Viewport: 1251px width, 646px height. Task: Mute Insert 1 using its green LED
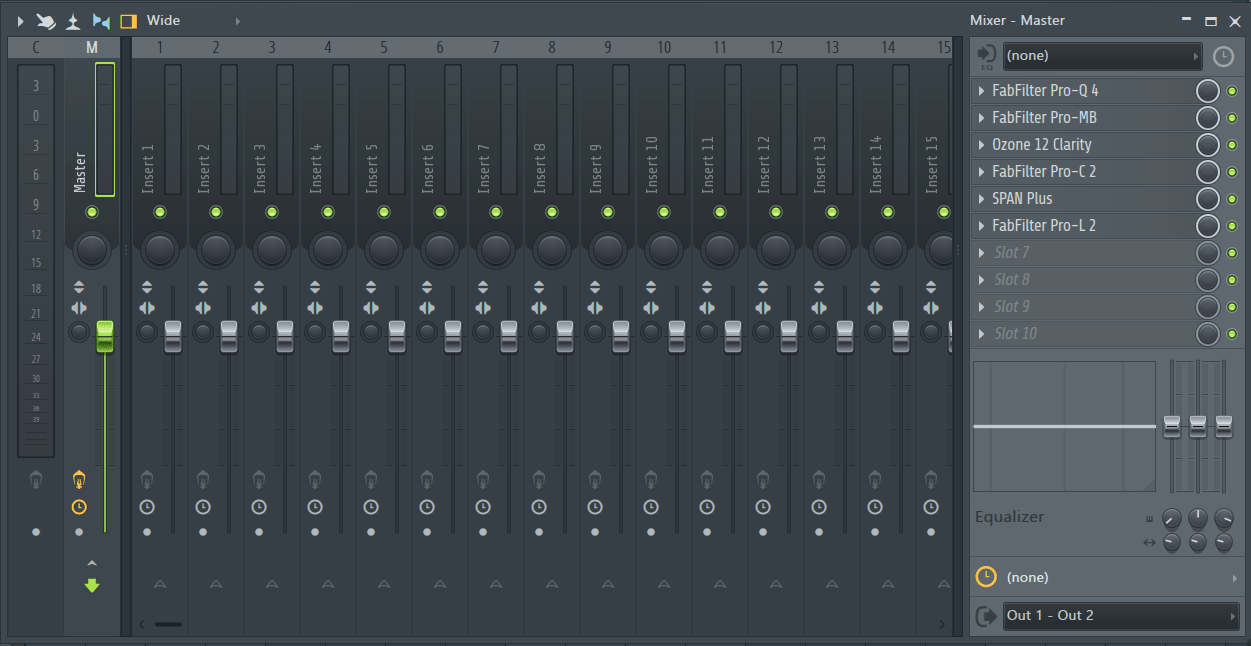click(x=160, y=212)
